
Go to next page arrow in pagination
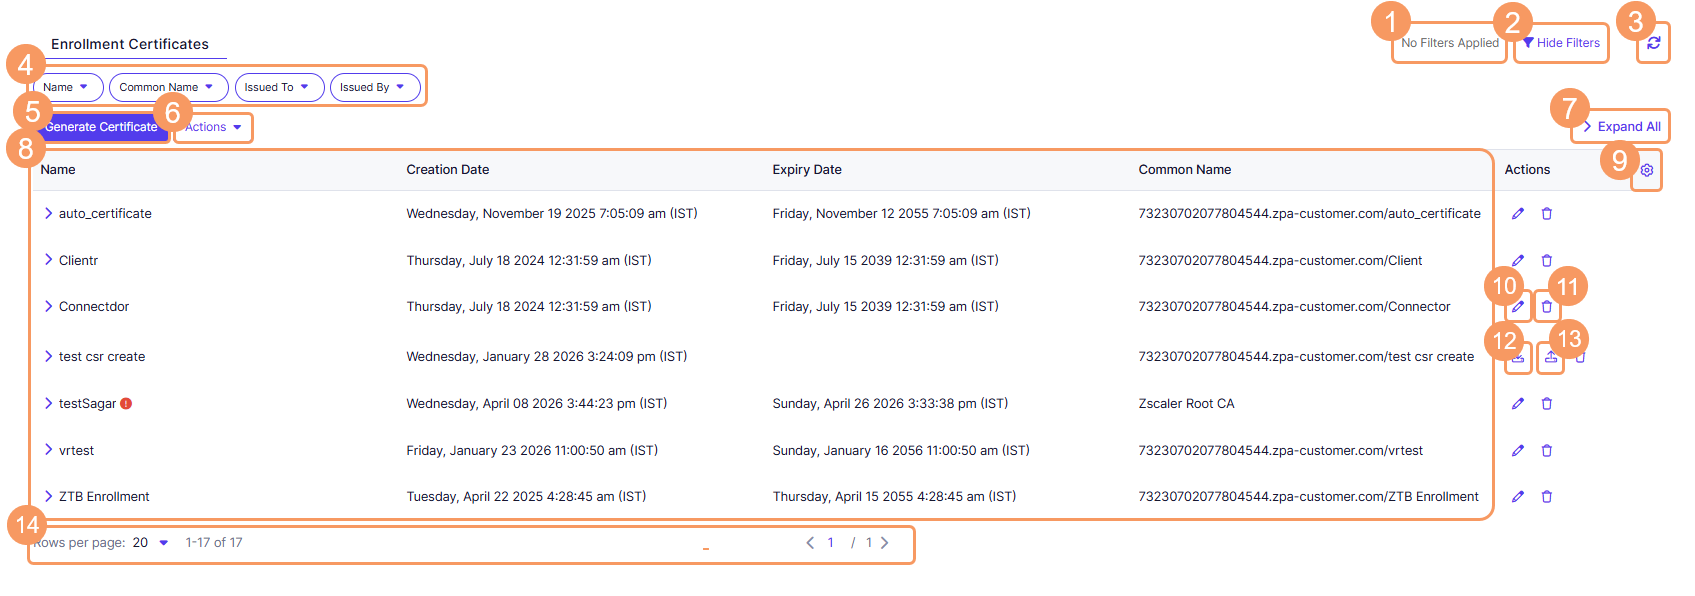click(885, 543)
